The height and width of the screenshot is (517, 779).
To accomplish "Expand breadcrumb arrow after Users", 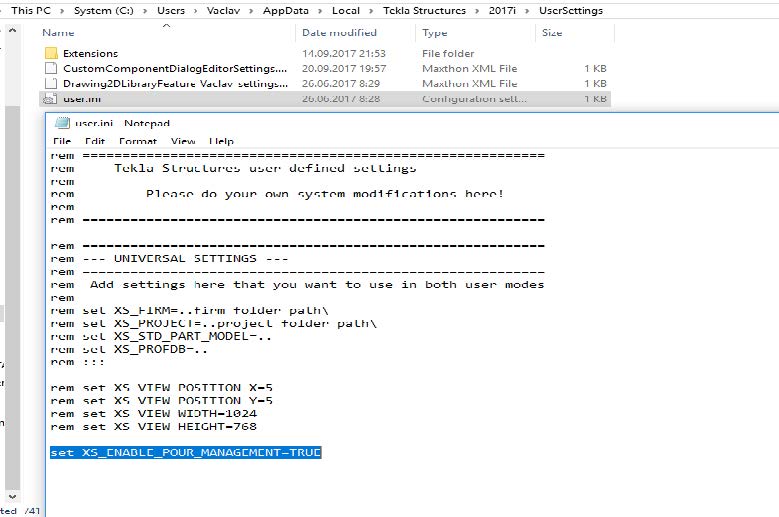I will point(196,11).
